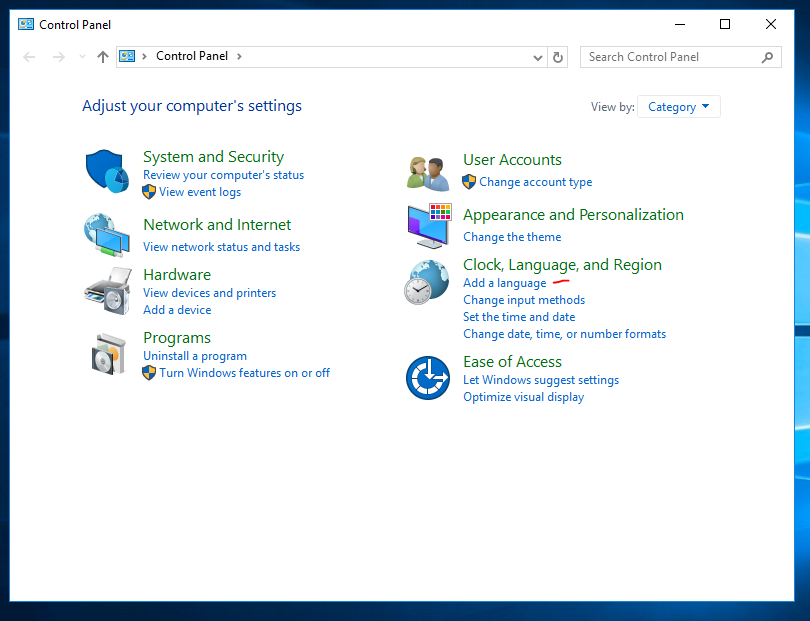Open User Accounts category heading

pyautogui.click(x=512, y=160)
